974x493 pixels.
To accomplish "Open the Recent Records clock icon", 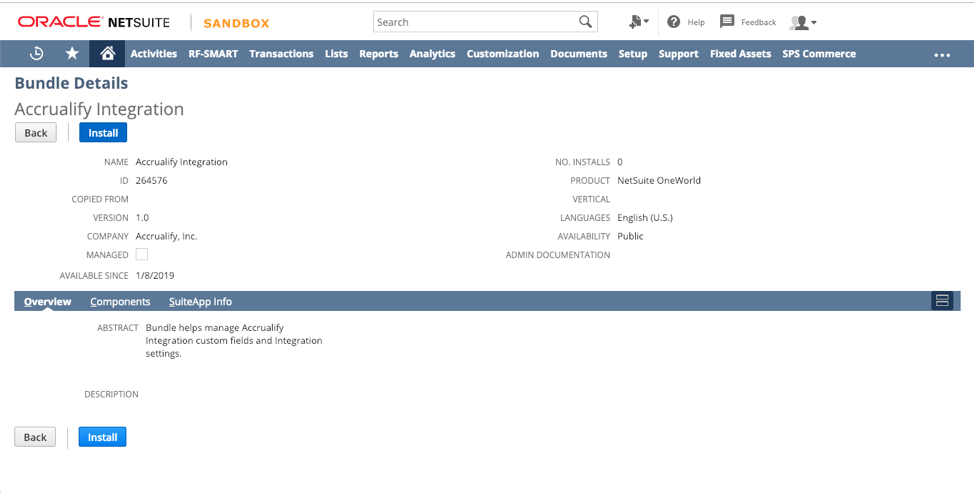I will tap(37, 53).
